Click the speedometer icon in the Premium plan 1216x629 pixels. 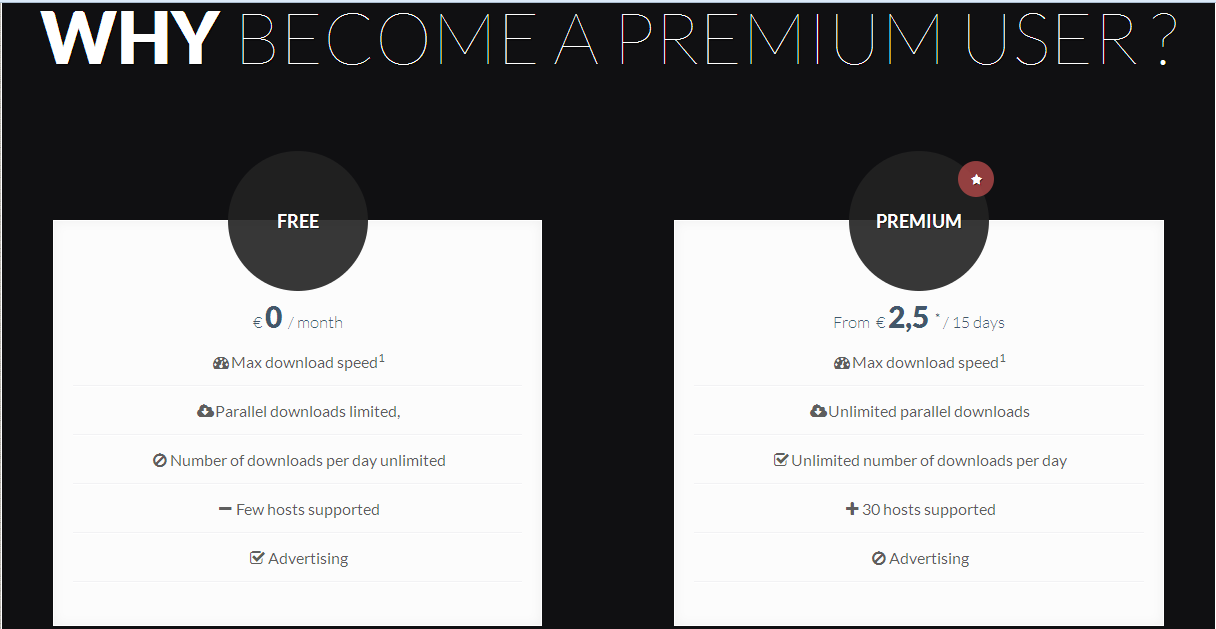click(x=842, y=363)
